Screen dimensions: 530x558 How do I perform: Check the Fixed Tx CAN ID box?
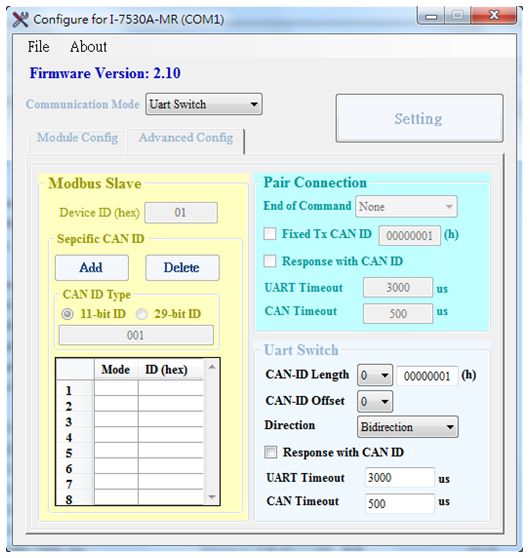pyautogui.click(x=270, y=234)
